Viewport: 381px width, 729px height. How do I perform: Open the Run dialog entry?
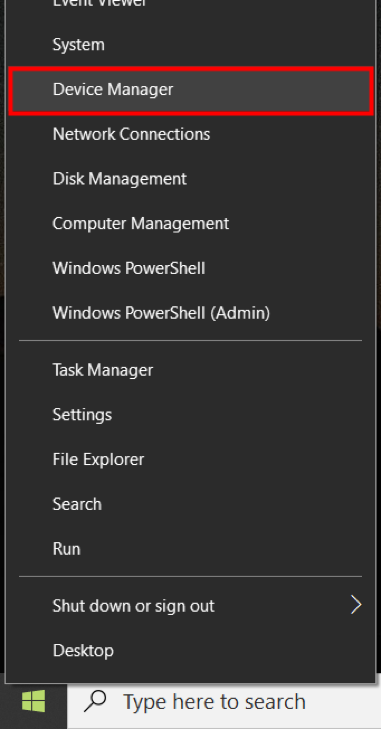191,549
